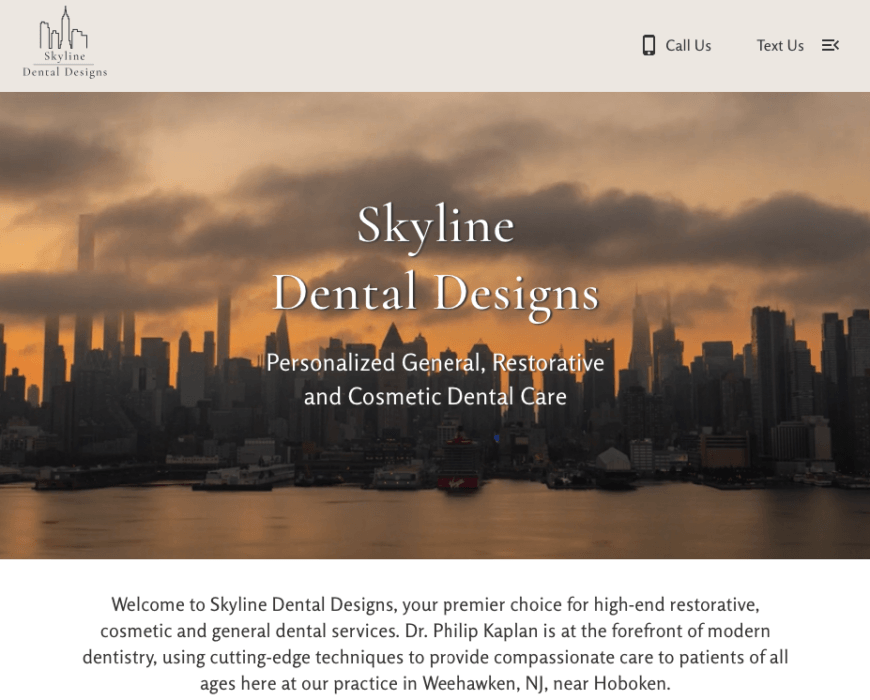Click the mobile phone icon beside Call Us

click(649, 45)
